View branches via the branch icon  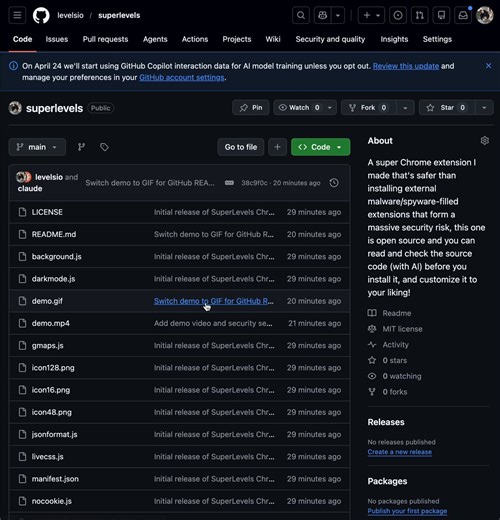point(81,147)
